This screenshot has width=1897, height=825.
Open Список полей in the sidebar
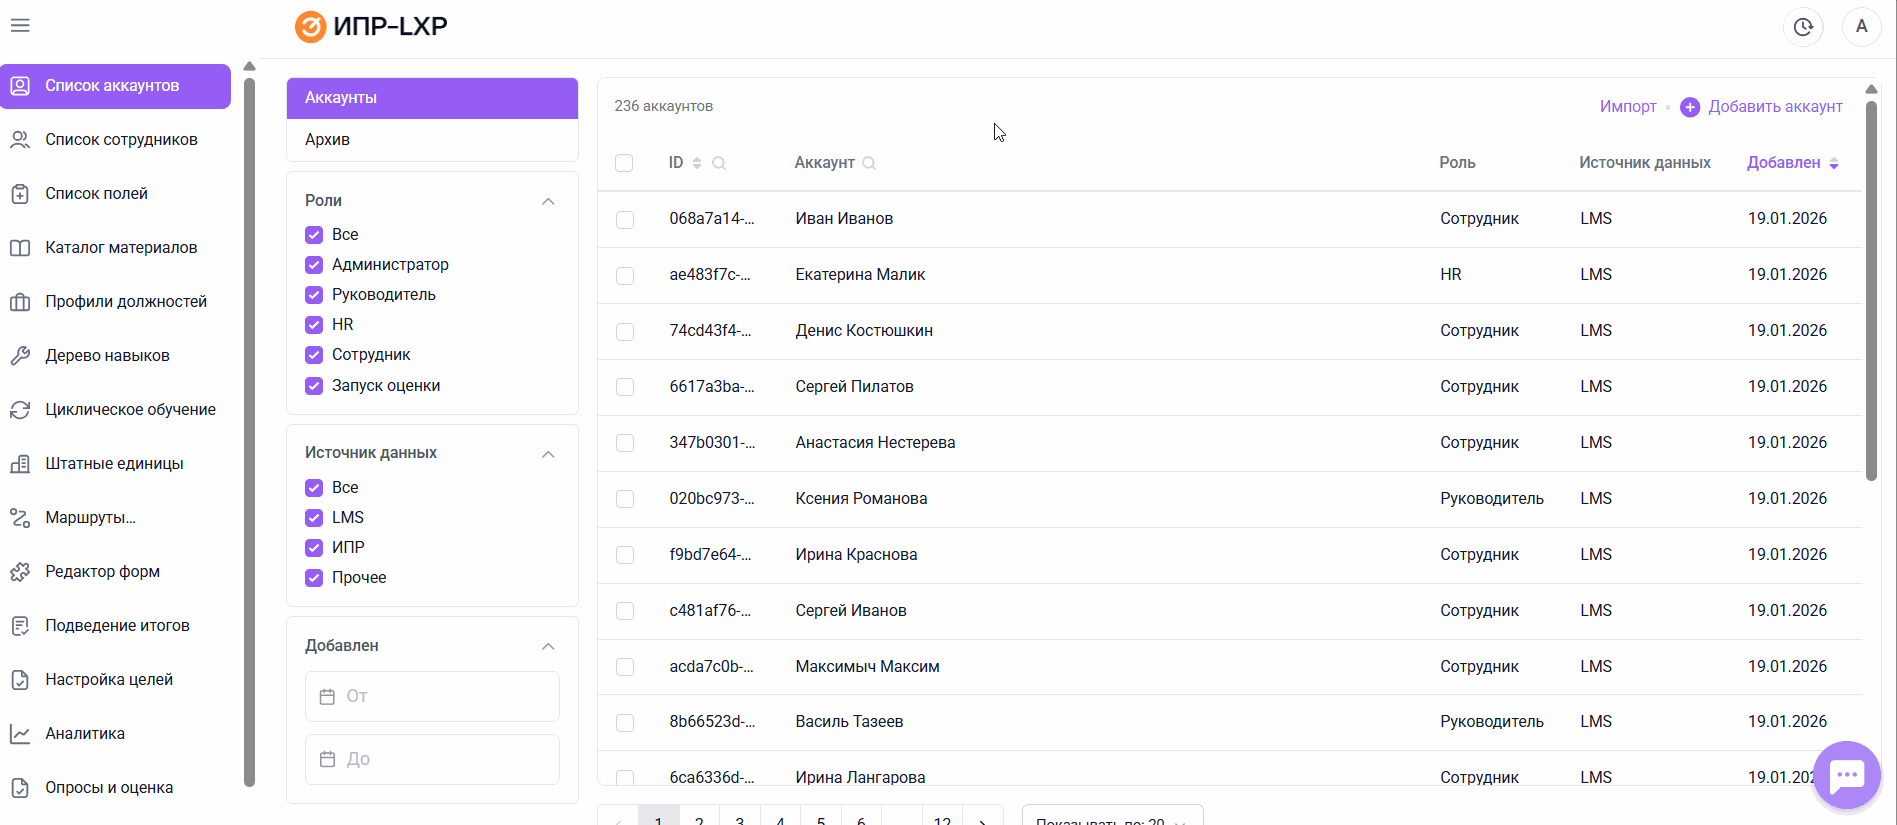click(x=115, y=194)
